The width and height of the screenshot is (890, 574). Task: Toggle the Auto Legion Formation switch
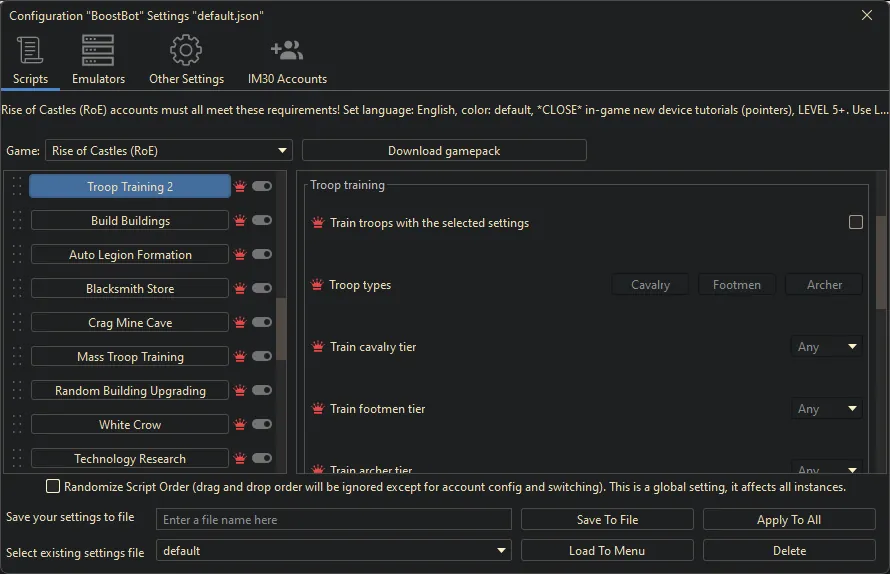[262, 254]
